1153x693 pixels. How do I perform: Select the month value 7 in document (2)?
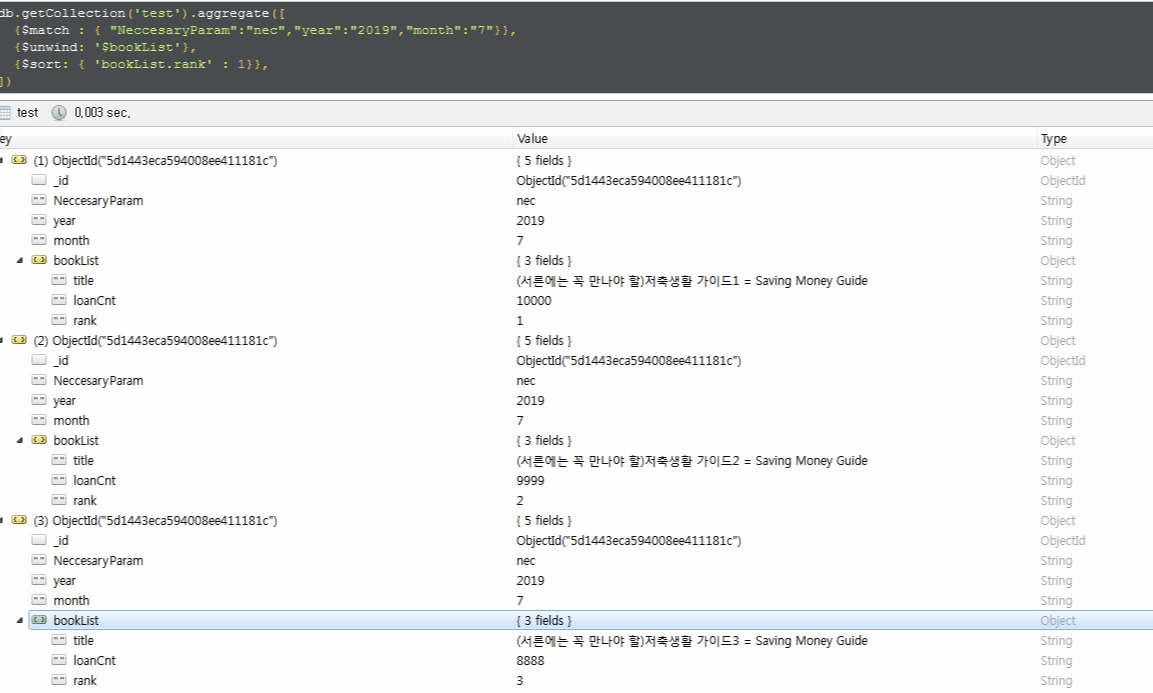[x=520, y=421]
